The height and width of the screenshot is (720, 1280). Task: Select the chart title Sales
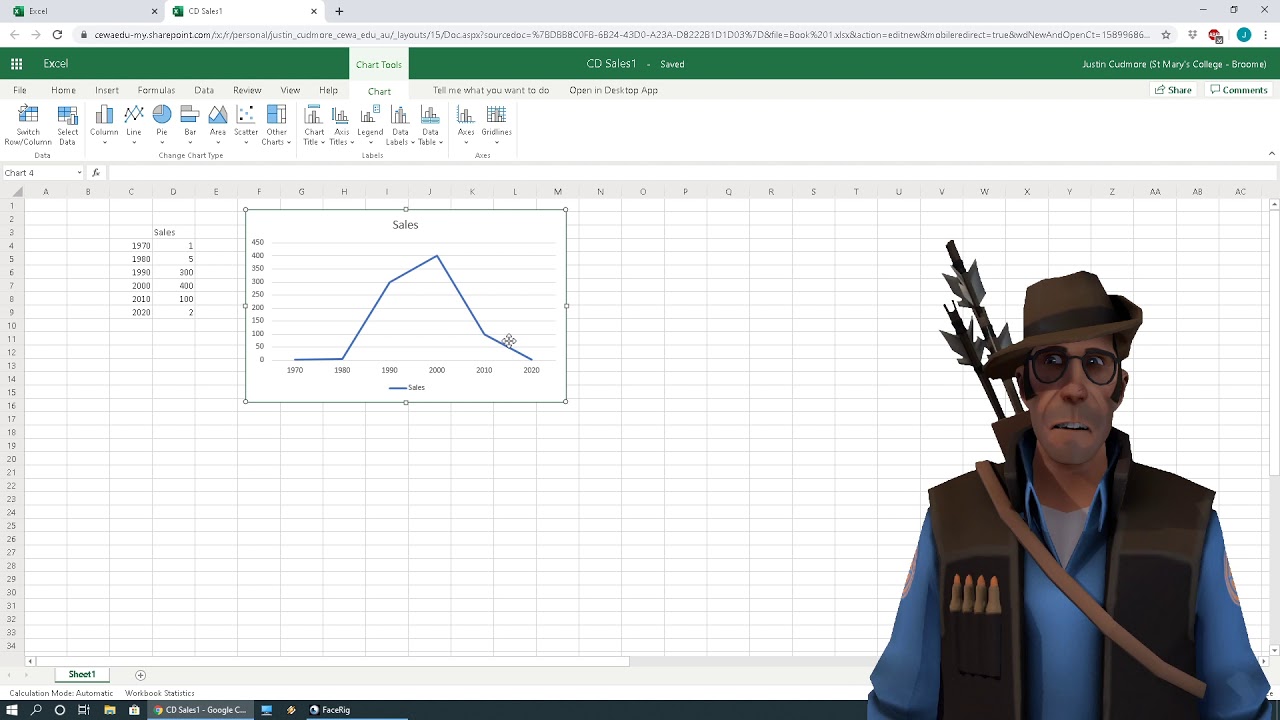tap(405, 225)
